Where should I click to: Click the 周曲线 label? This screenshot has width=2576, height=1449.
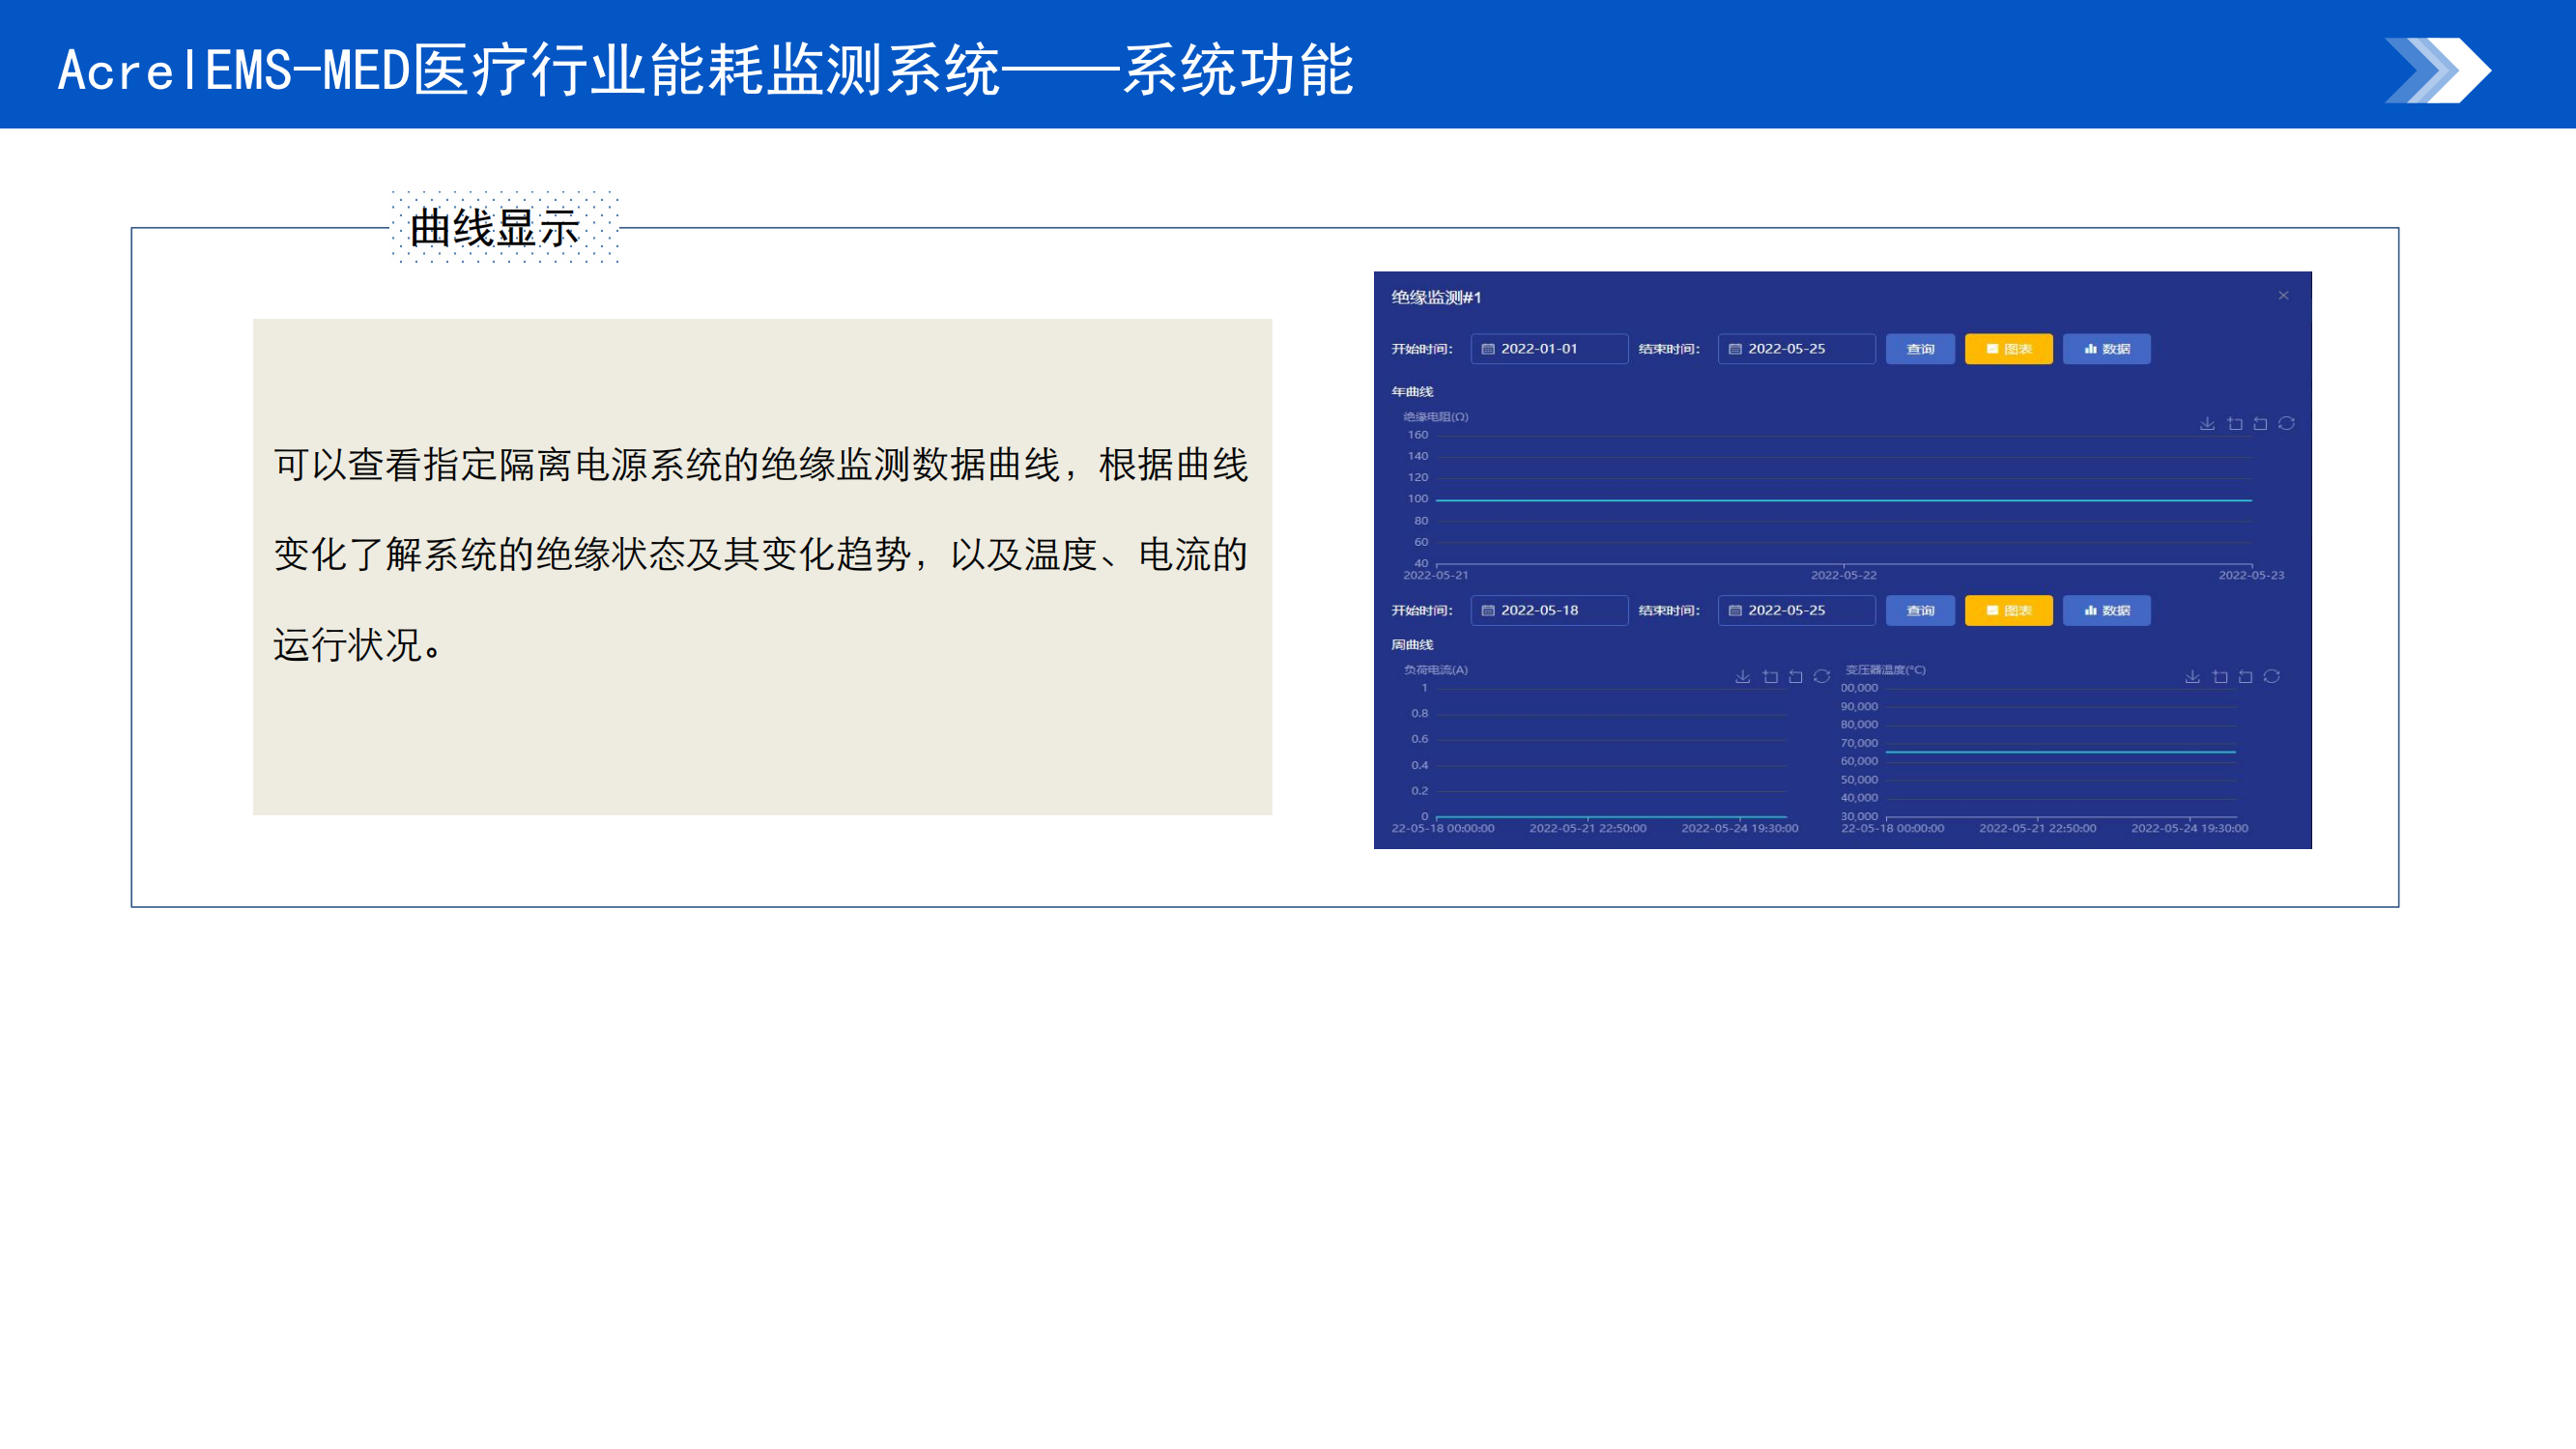tap(1412, 645)
